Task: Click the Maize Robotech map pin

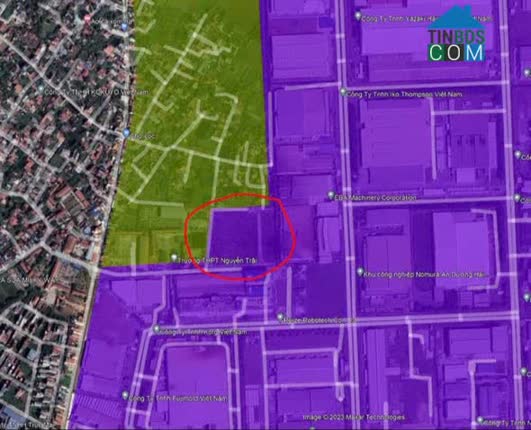Action: coord(280,317)
